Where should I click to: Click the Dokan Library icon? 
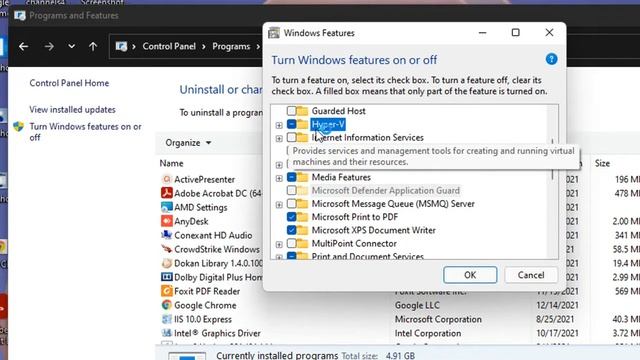(167, 263)
